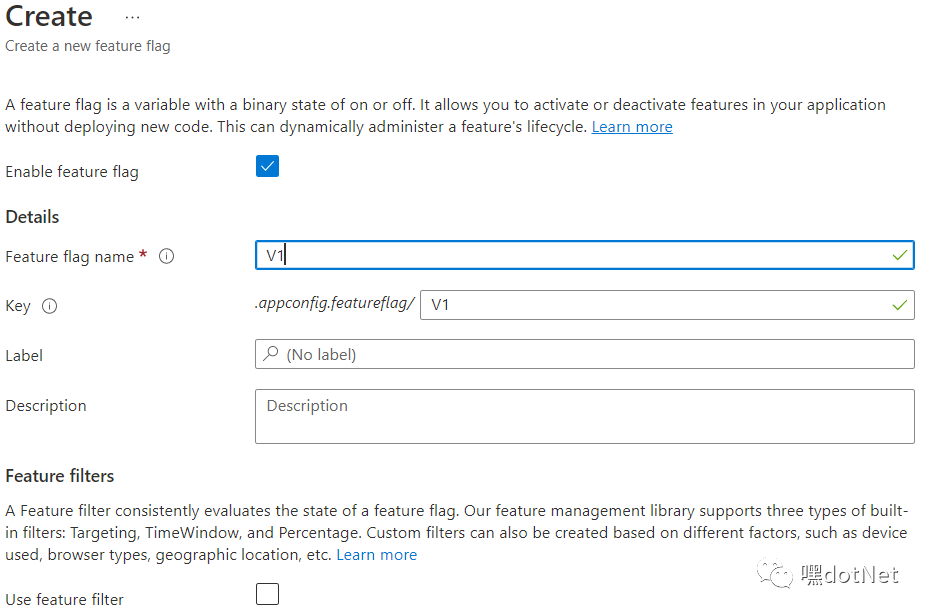Click the green checkmark in the Feature flag name field
This screenshot has width=928, height=615.
901,256
